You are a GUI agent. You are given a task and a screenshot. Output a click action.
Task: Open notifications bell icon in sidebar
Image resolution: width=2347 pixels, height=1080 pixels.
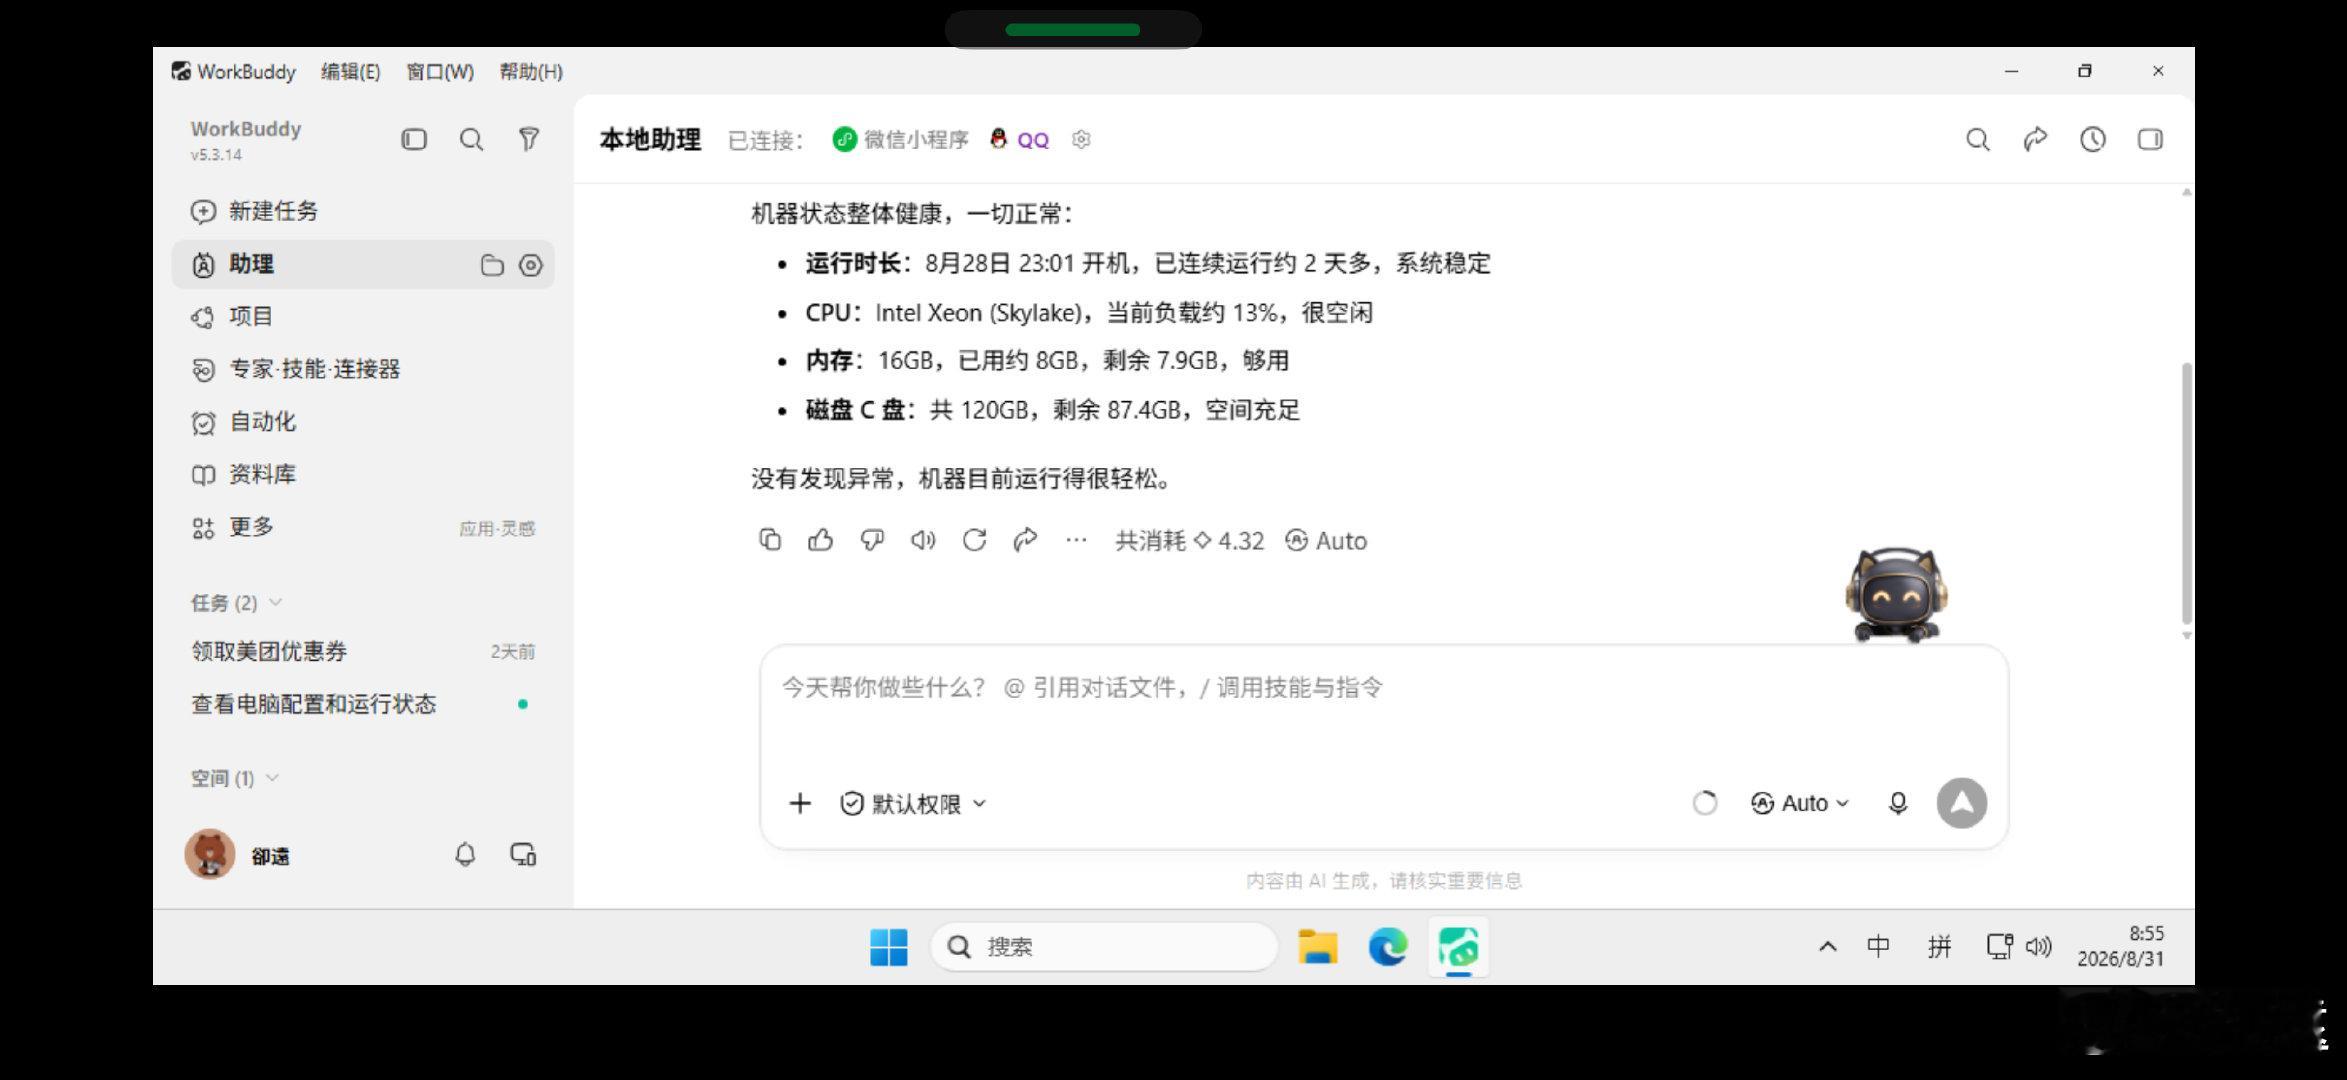pyautogui.click(x=465, y=855)
